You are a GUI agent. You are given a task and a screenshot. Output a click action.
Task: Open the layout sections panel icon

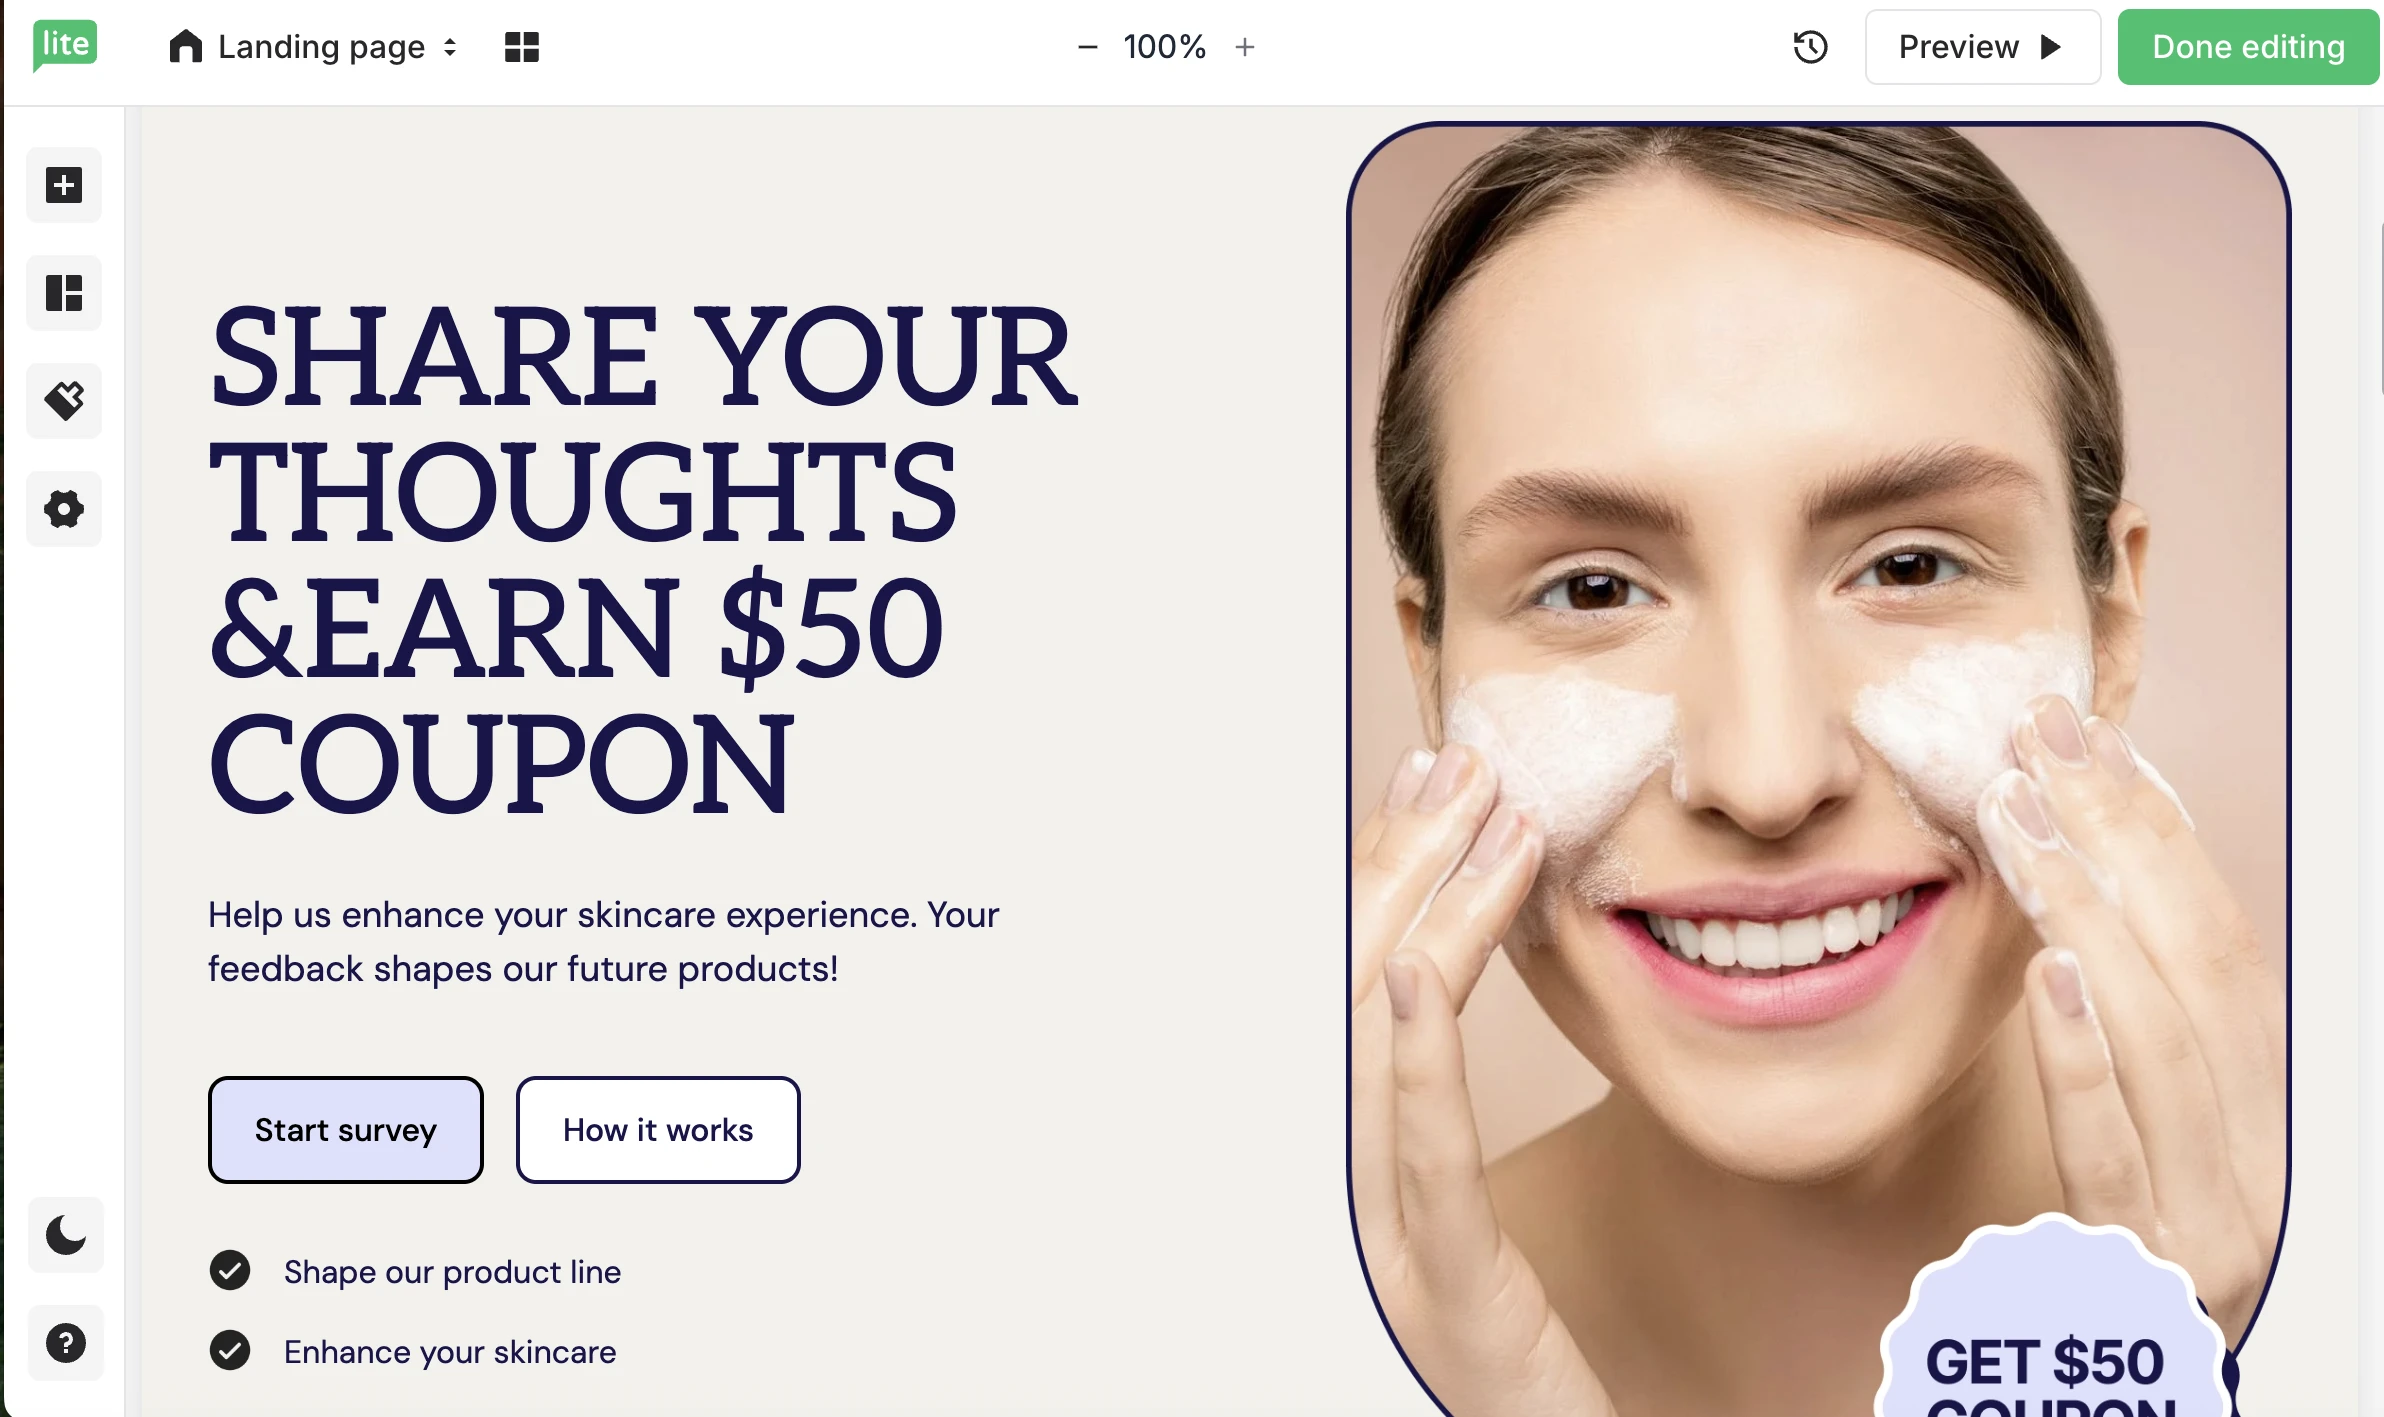click(x=64, y=293)
